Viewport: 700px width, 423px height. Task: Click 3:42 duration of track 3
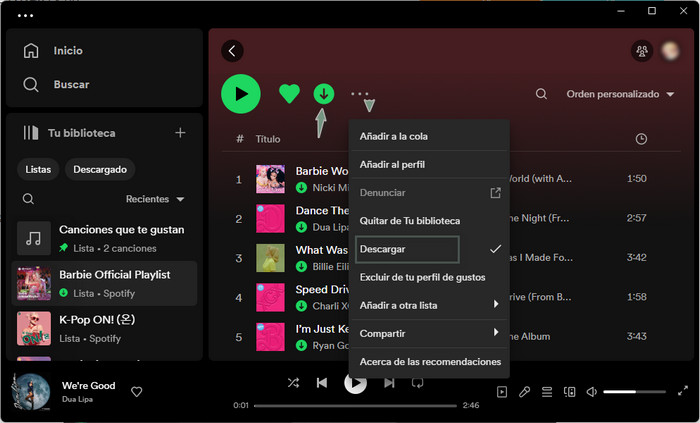637,257
